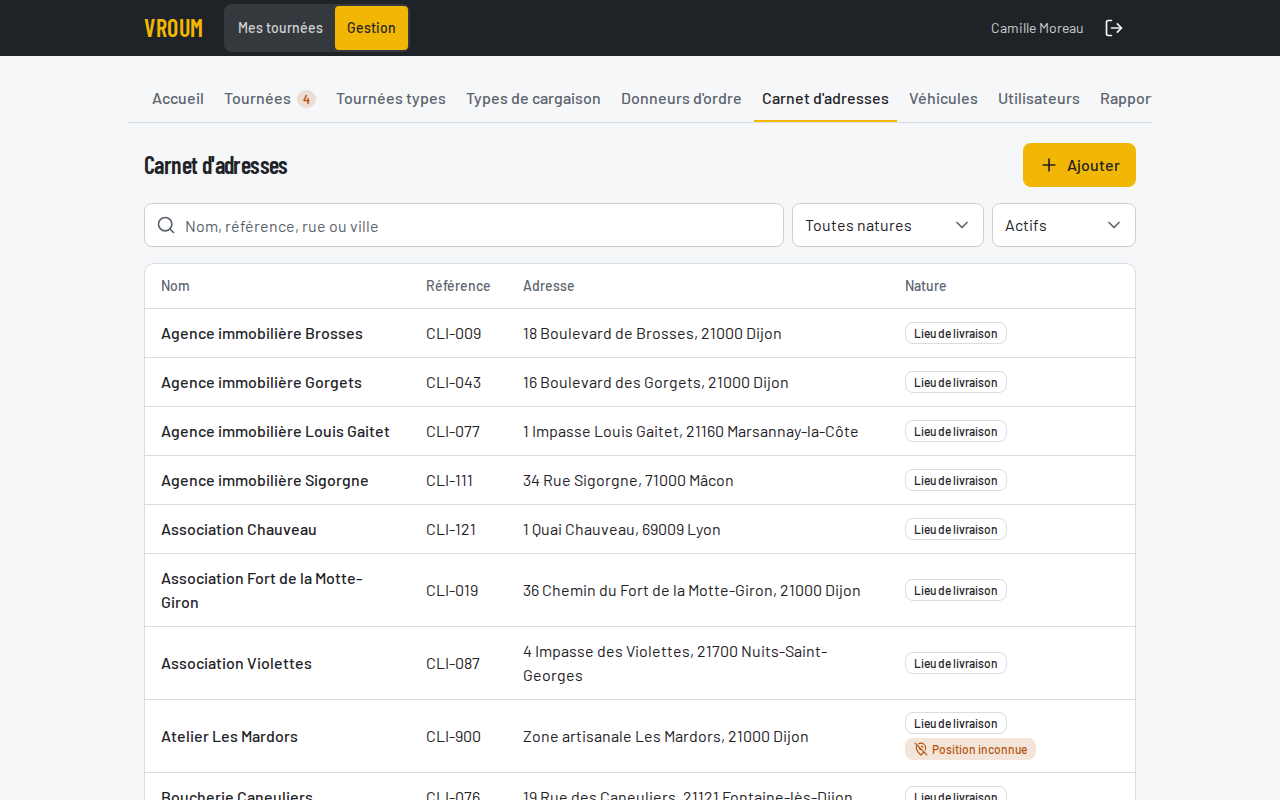This screenshot has width=1280, height=800.
Task: Select Agence immobilière Sigorgne
Action: (x=640, y=480)
